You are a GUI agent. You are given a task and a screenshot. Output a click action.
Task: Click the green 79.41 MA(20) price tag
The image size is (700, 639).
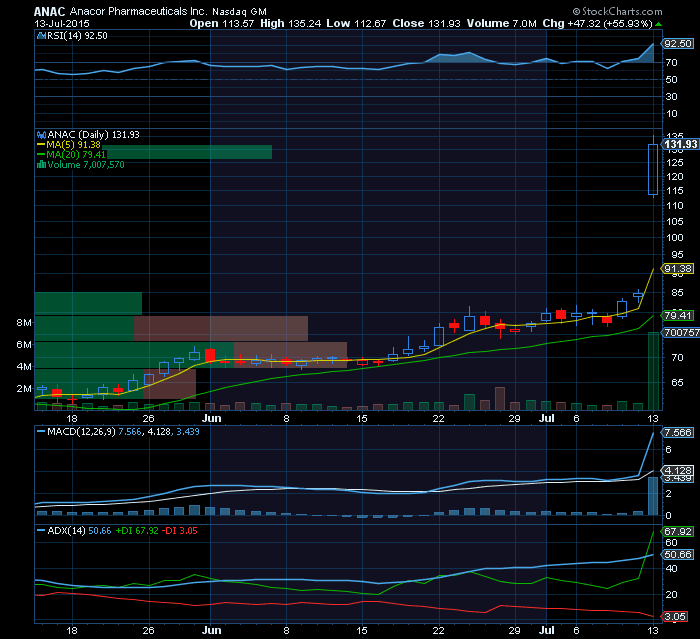click(x=678, y=316)
